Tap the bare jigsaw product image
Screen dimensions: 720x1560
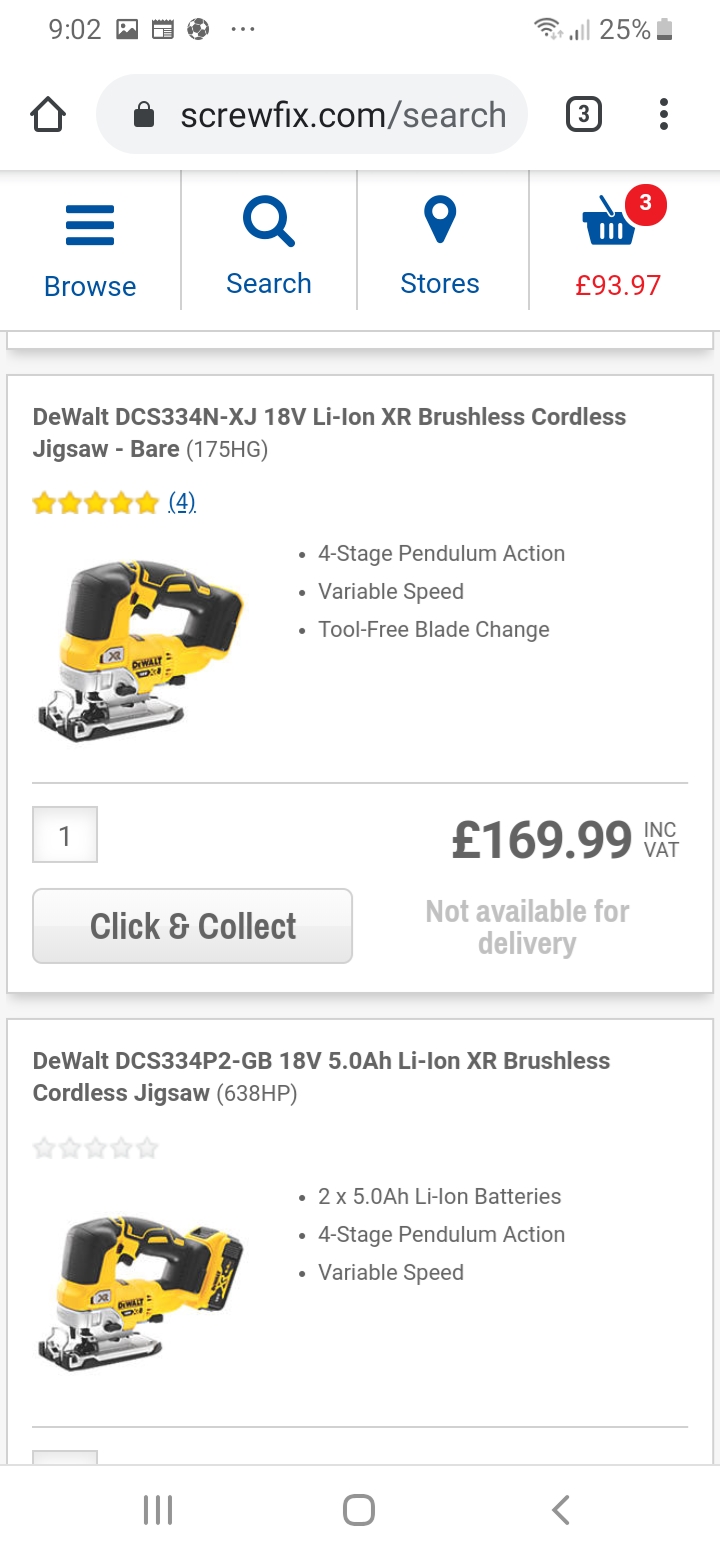tap(140, 650)
